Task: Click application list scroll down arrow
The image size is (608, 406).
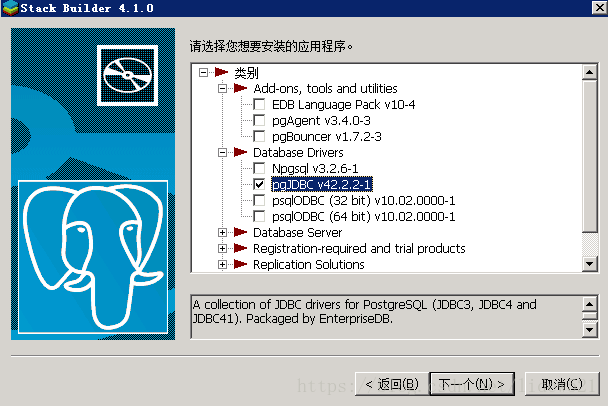Action: (x=589, y=264)
